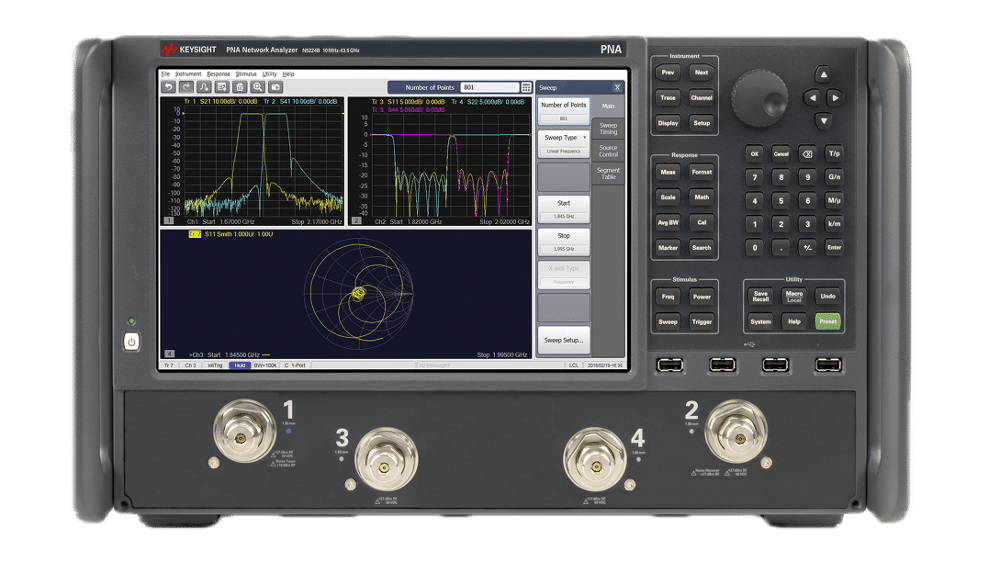The image size is (1000, 563).
Task: Push the down arrow navigation key
Action: coord(823,121)
